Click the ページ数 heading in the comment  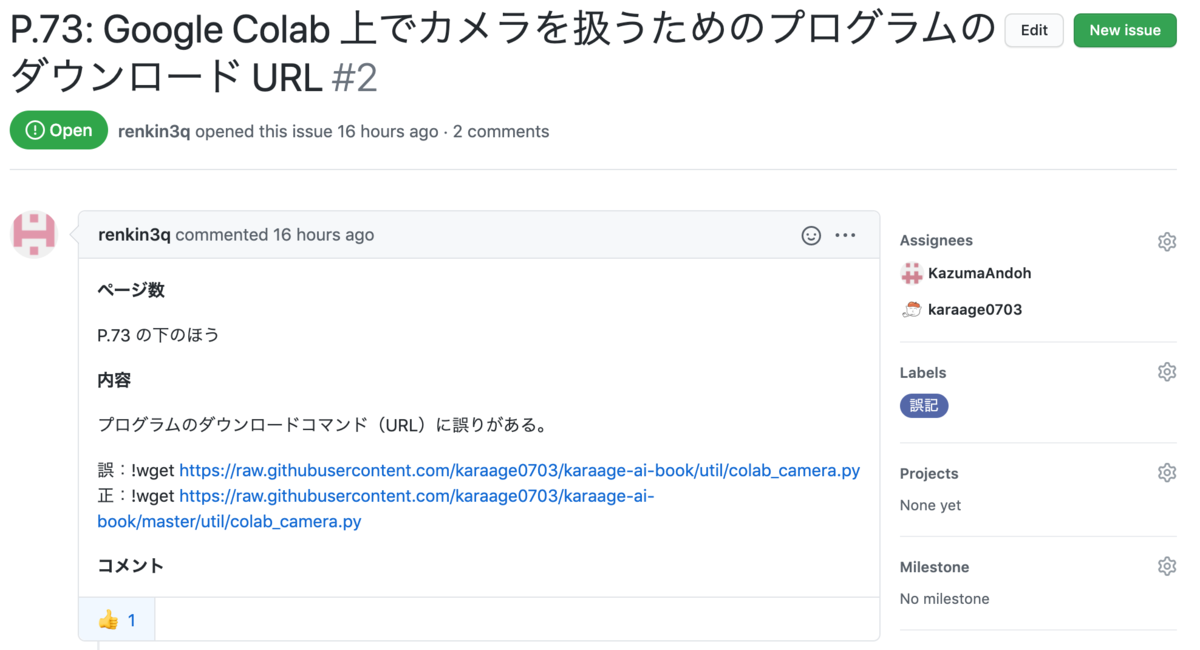[x=131, y=290]
